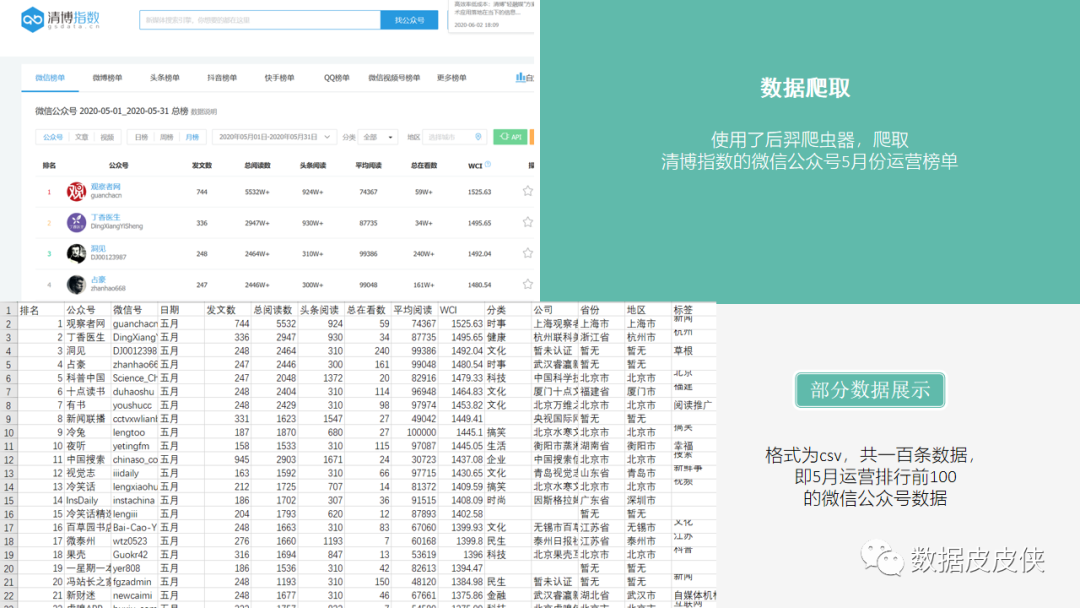Select the spreadsheet cell 青岛市
The image size is (1080, 608).
click(648, 473)
